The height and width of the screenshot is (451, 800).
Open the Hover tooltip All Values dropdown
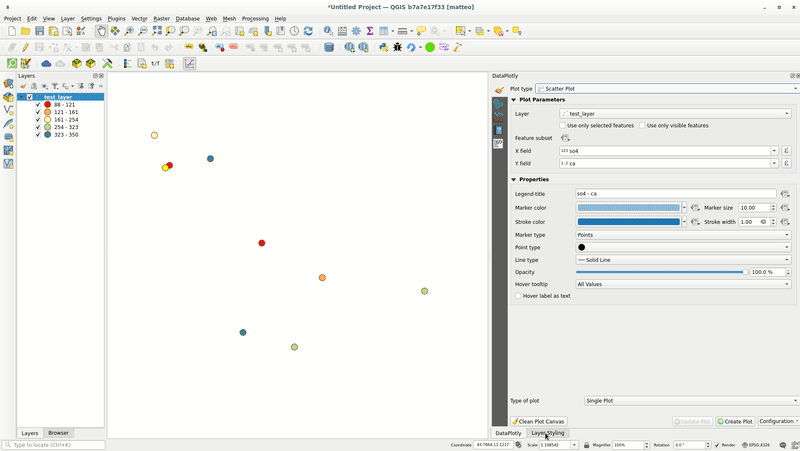click(x=683, y=284)
